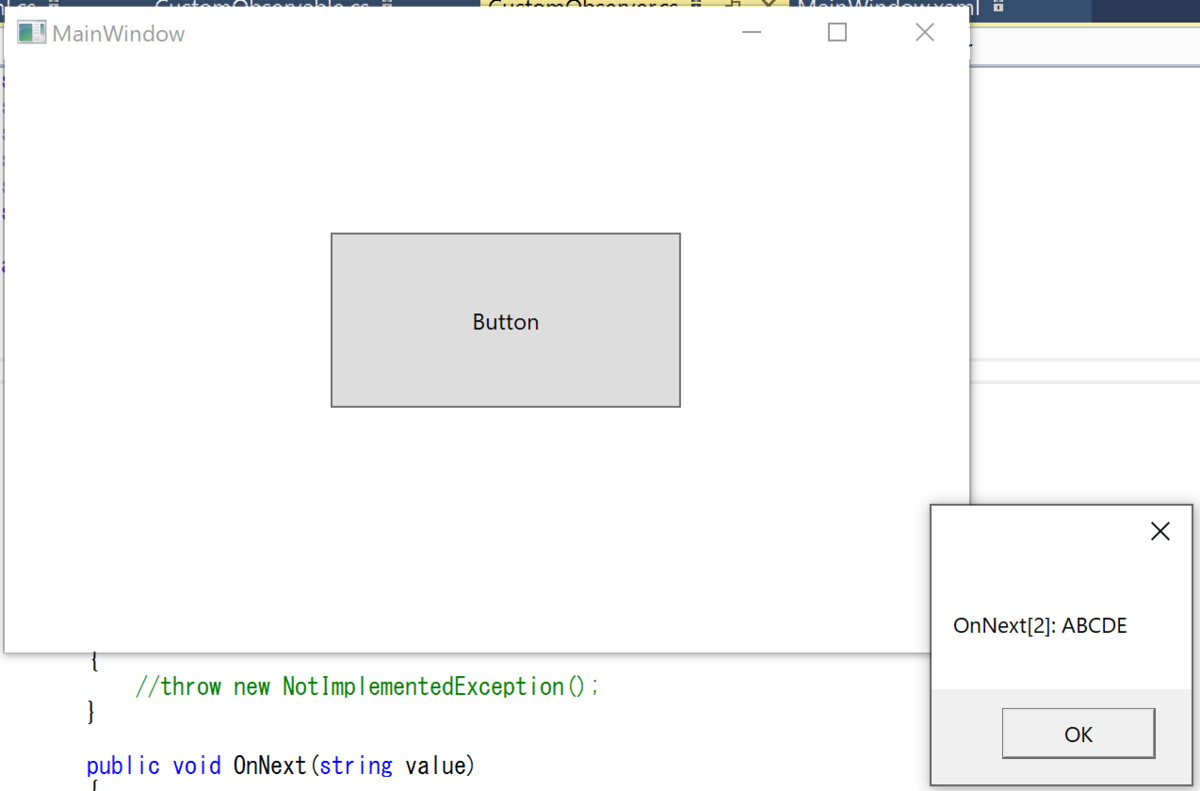Maximize the MainWindow window
The width and height of the screenshot is (1200, 791).
click(838, 33)
